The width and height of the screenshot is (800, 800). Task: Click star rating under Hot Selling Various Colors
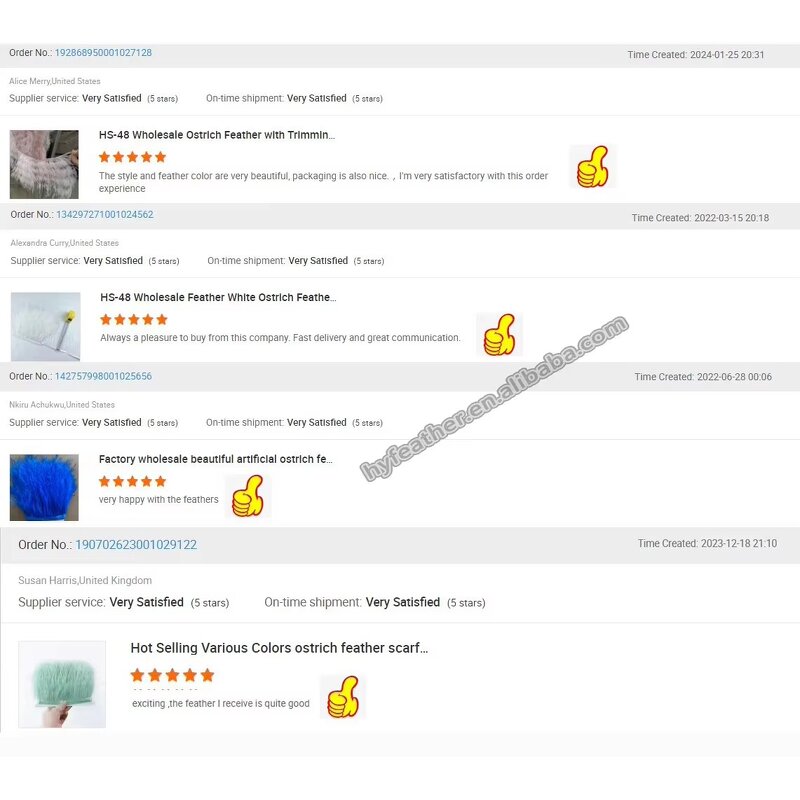(172, 676)
